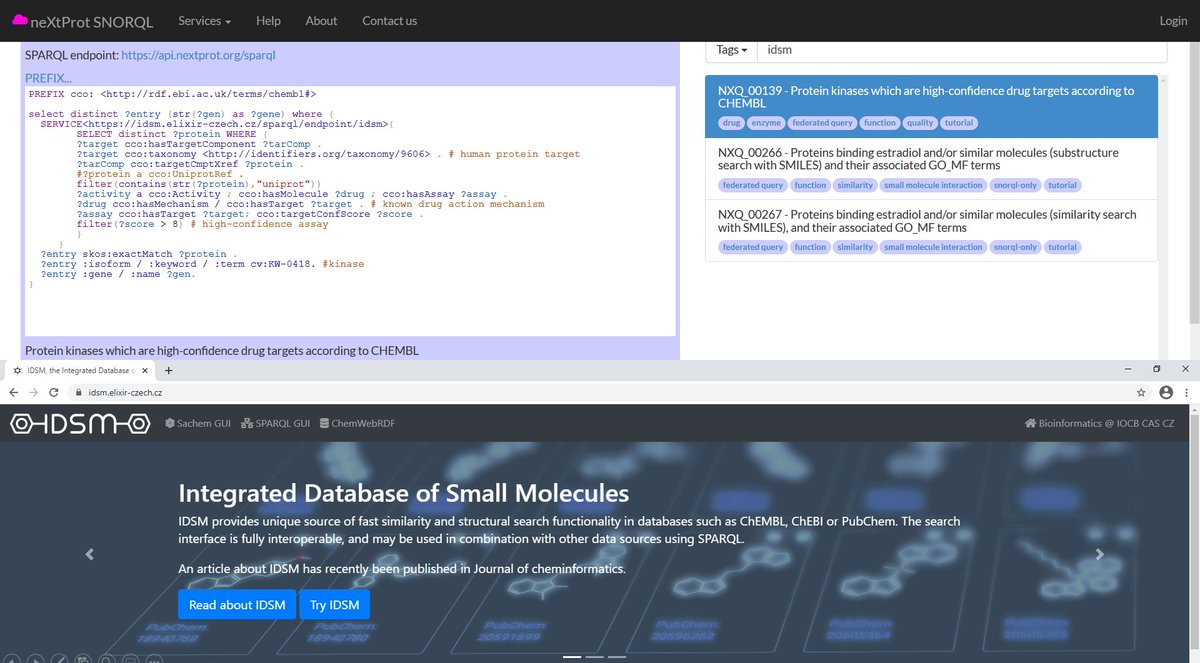Click the snorql-only tag on NXQ_00267
Viewport: 1200px width, 663px height.
point(1016,247)
